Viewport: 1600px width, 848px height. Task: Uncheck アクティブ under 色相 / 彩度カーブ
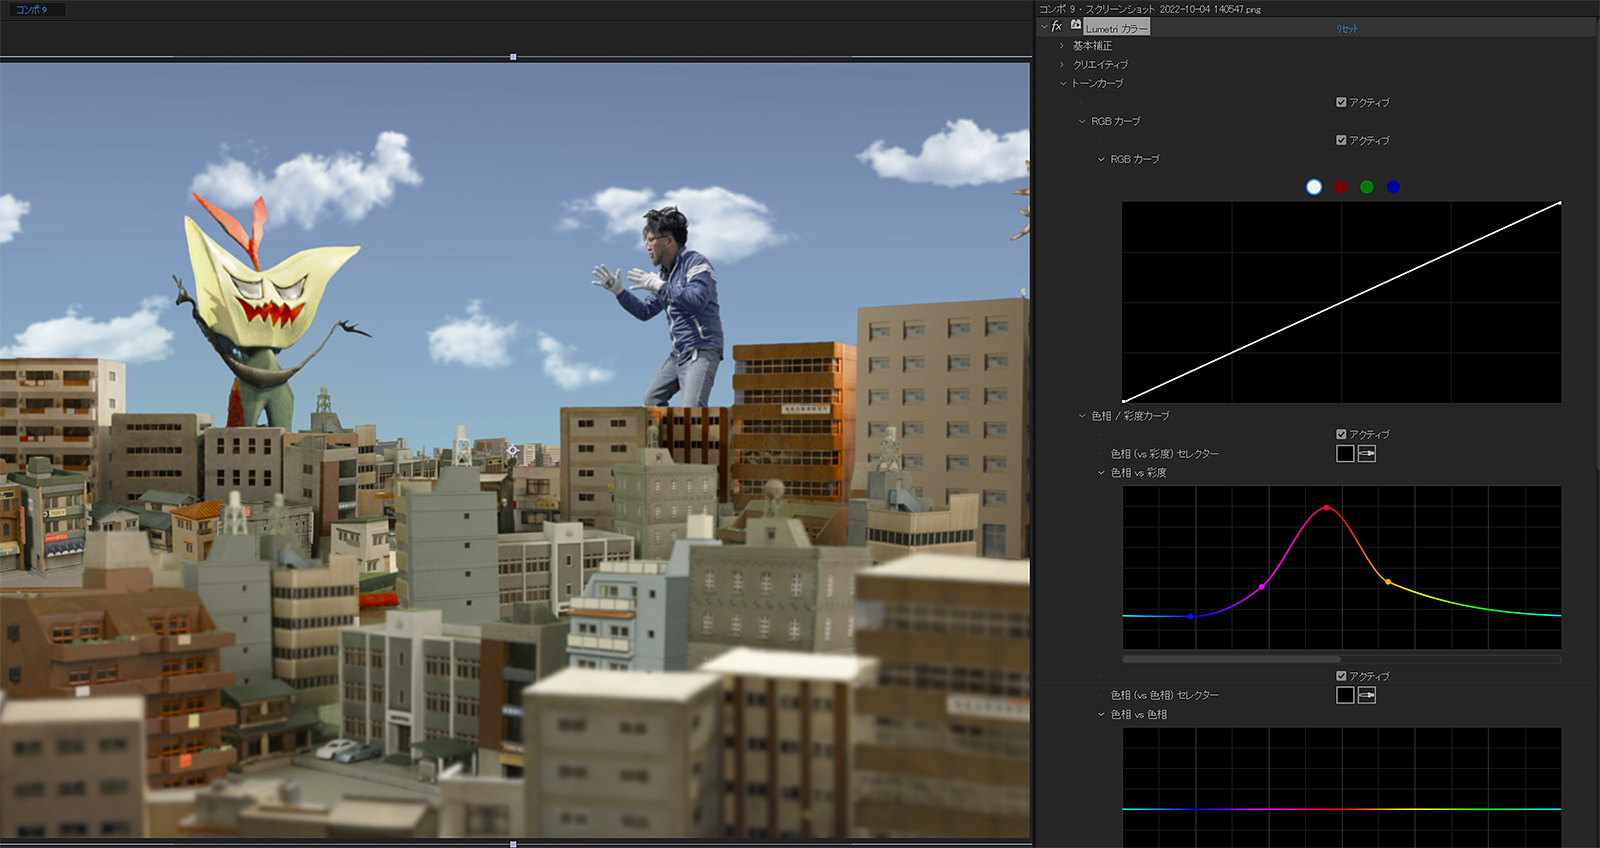coord(1341,434)
